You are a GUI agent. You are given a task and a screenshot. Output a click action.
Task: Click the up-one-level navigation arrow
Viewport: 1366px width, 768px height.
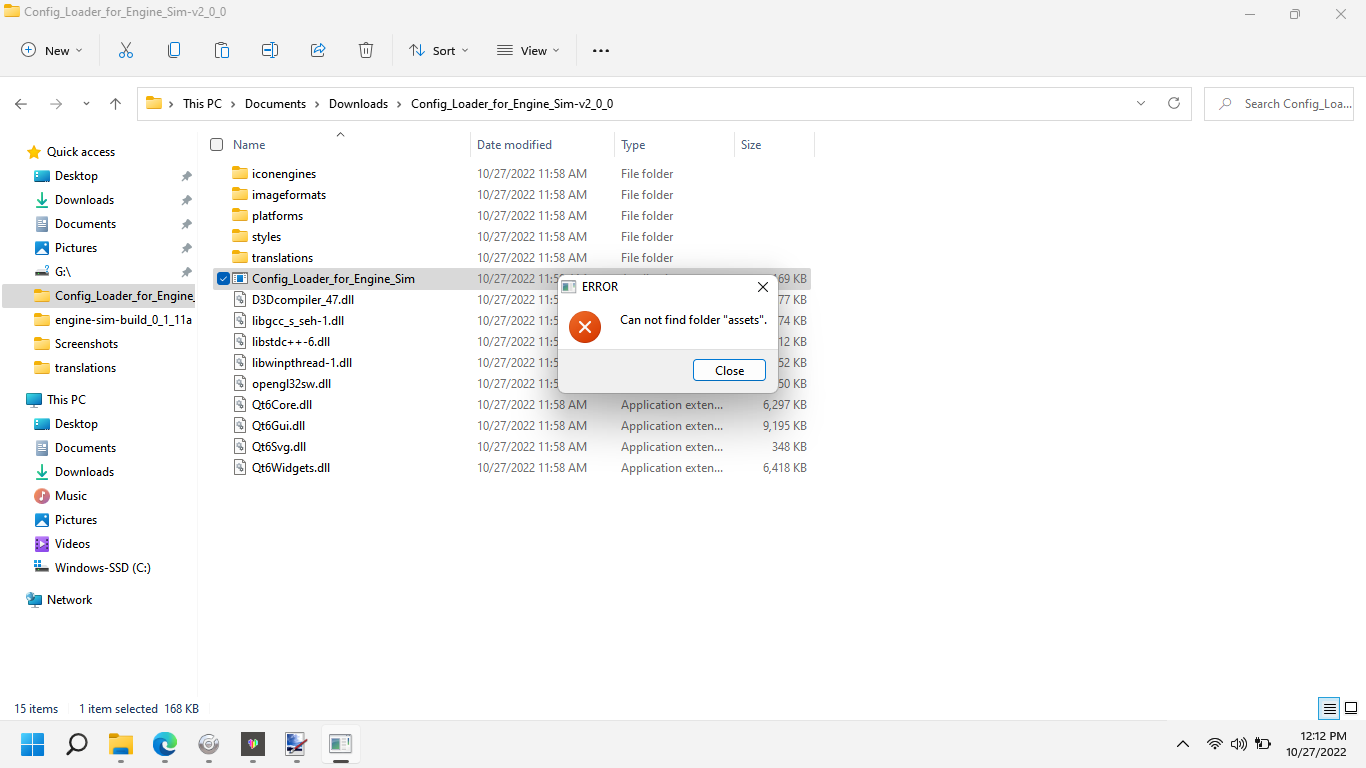coord(115,103)
